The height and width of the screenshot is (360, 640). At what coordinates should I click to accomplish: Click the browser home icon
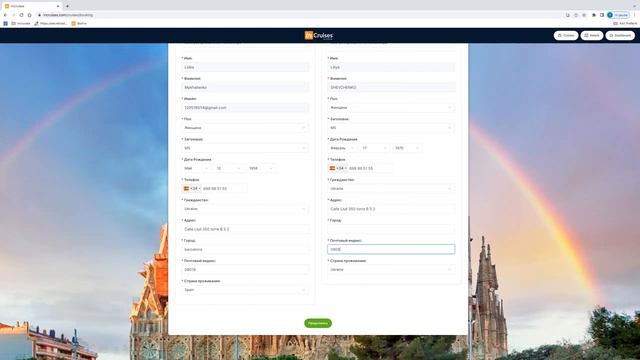coord(29,15)
